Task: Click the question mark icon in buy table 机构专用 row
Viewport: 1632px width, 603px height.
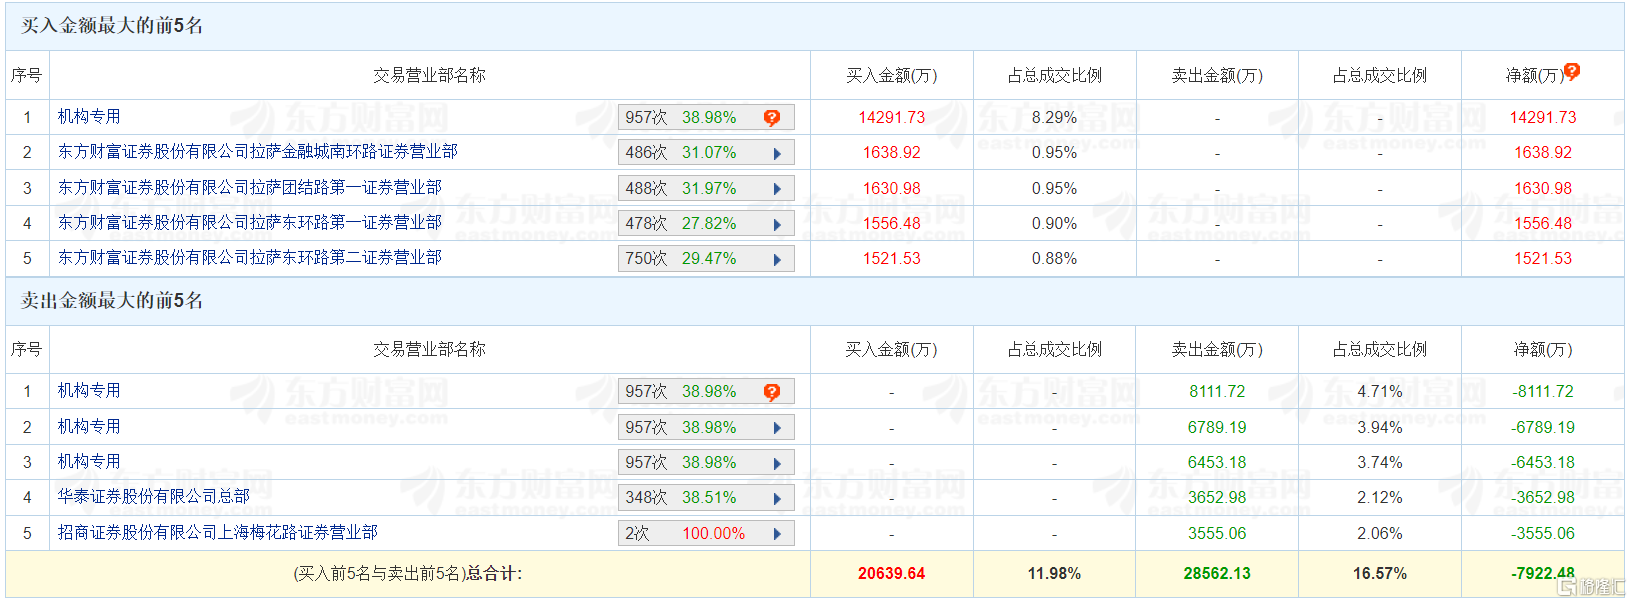Action: coord(771,118)
